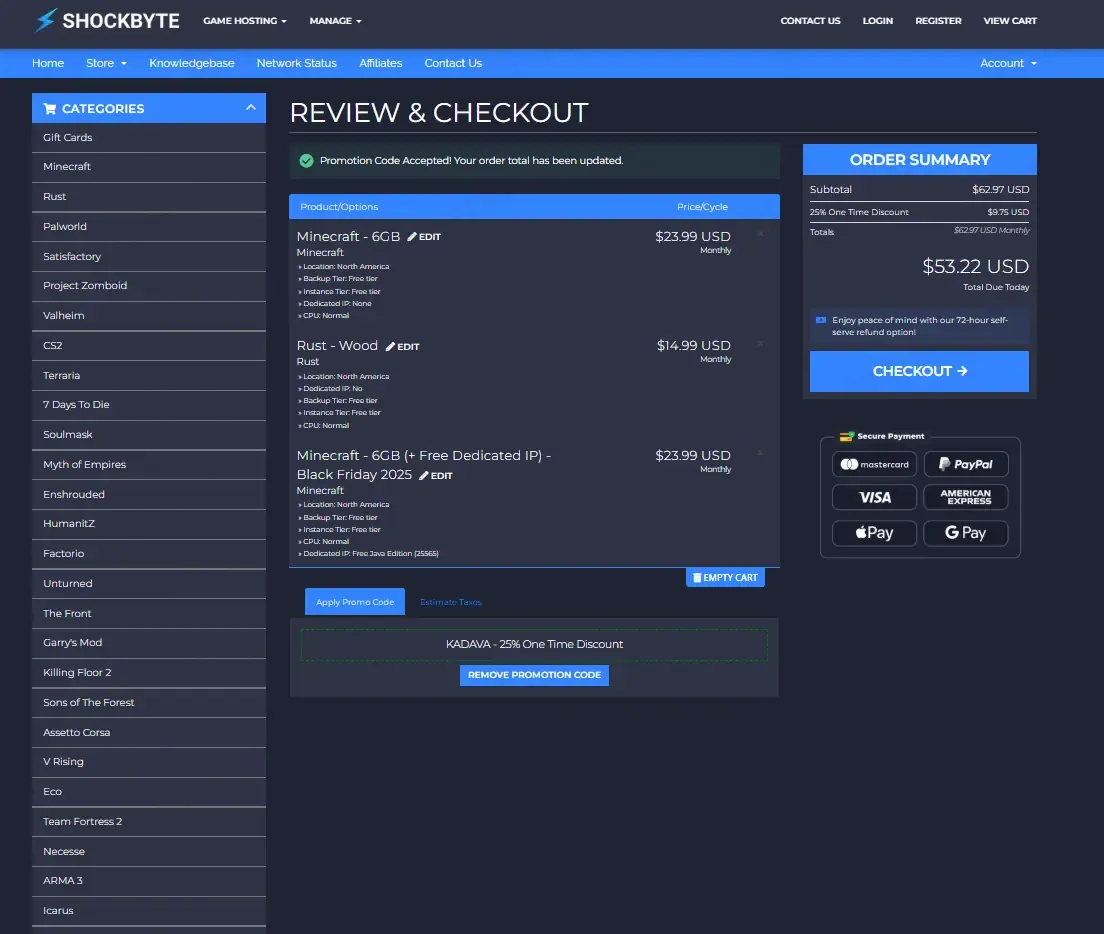Image resolution: width=1104 pixels, height=934 pixels.
Task: Click the Home link in the nav bar
Action: (x=48, y=63)
